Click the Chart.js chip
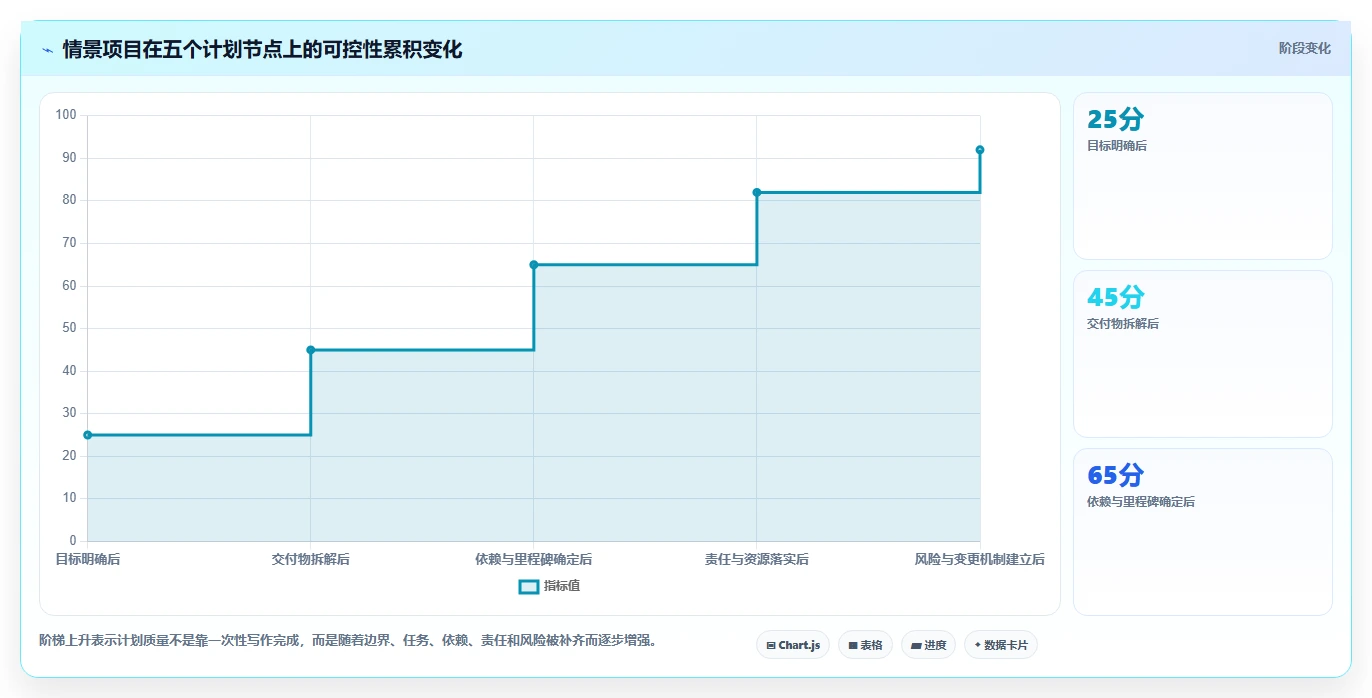This screenshot has width=1372, height=698. 793,645
